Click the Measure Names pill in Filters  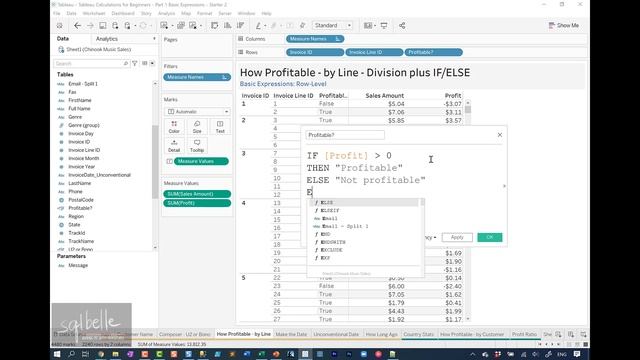[x=197, y=77]
